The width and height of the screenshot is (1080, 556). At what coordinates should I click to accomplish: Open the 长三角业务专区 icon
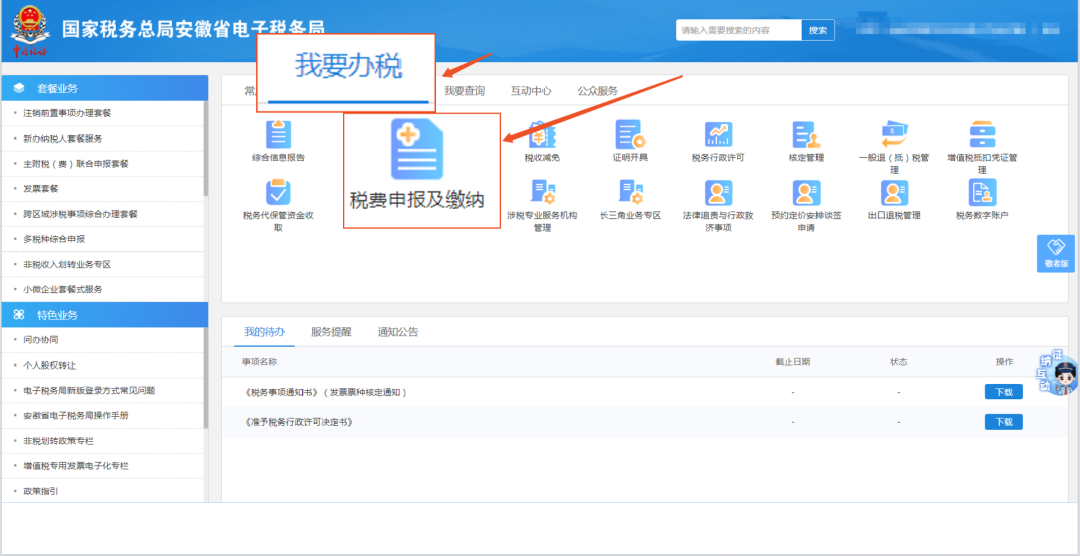[630, 193]
